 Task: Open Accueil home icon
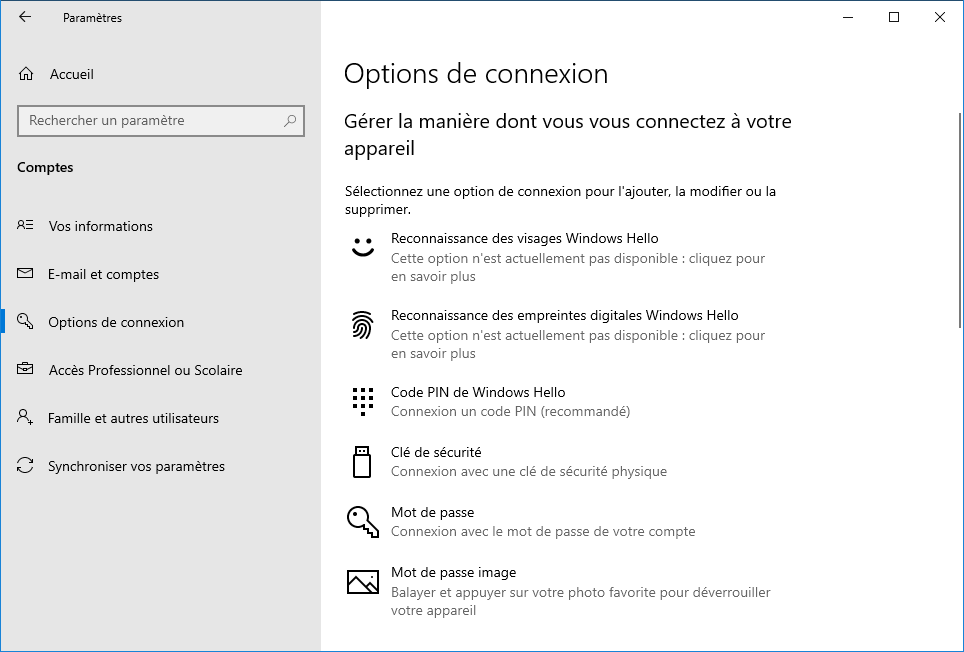click(26, 74)
